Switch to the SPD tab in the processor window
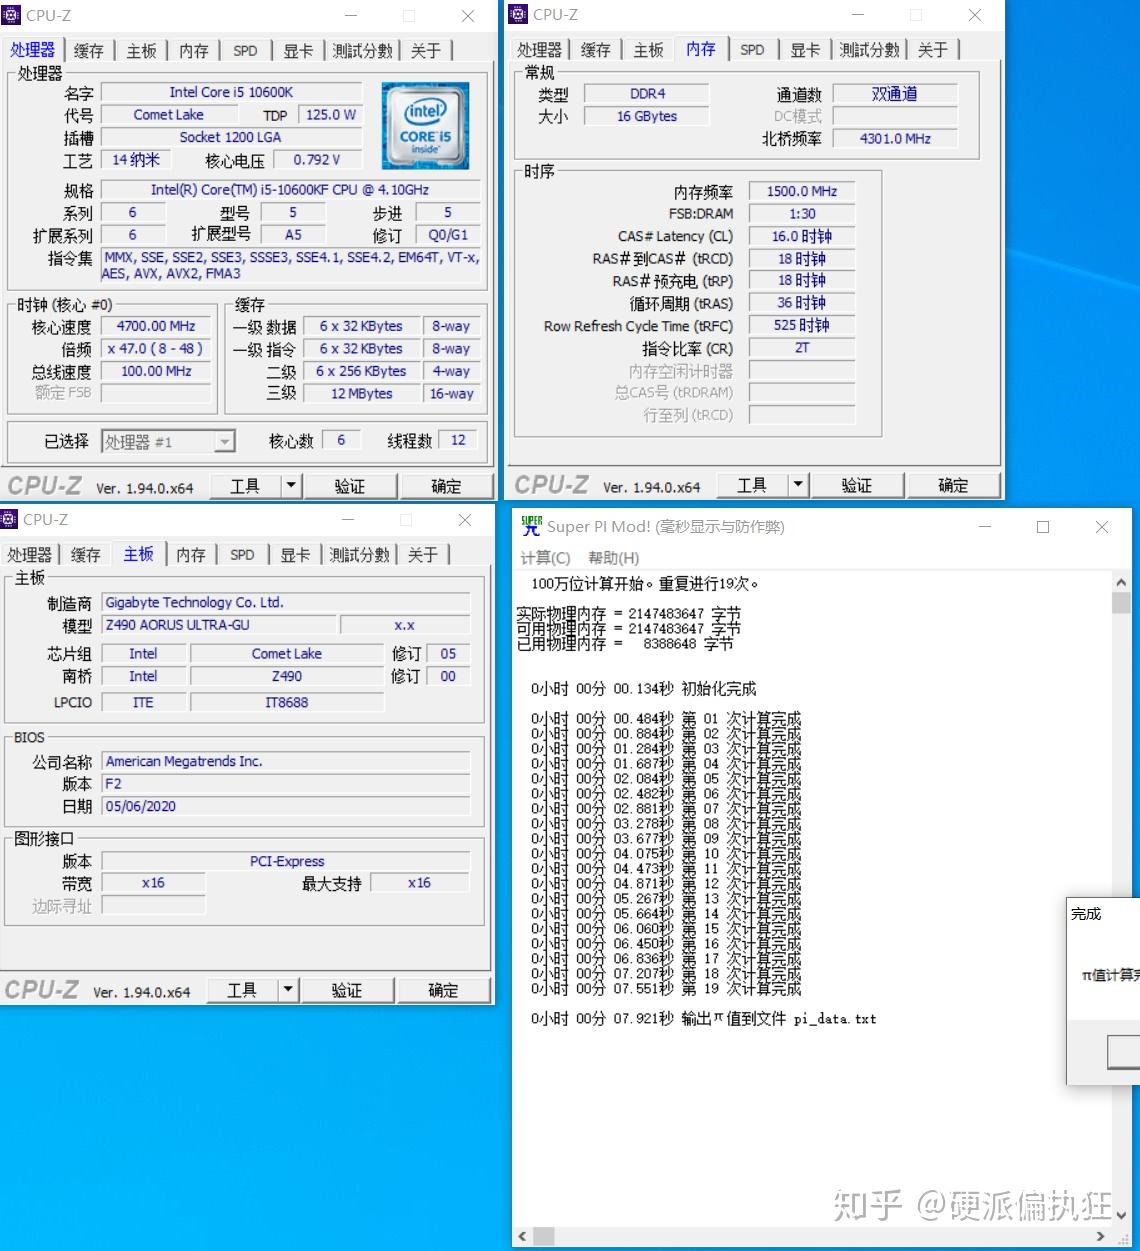 click(x=245, y=50)
